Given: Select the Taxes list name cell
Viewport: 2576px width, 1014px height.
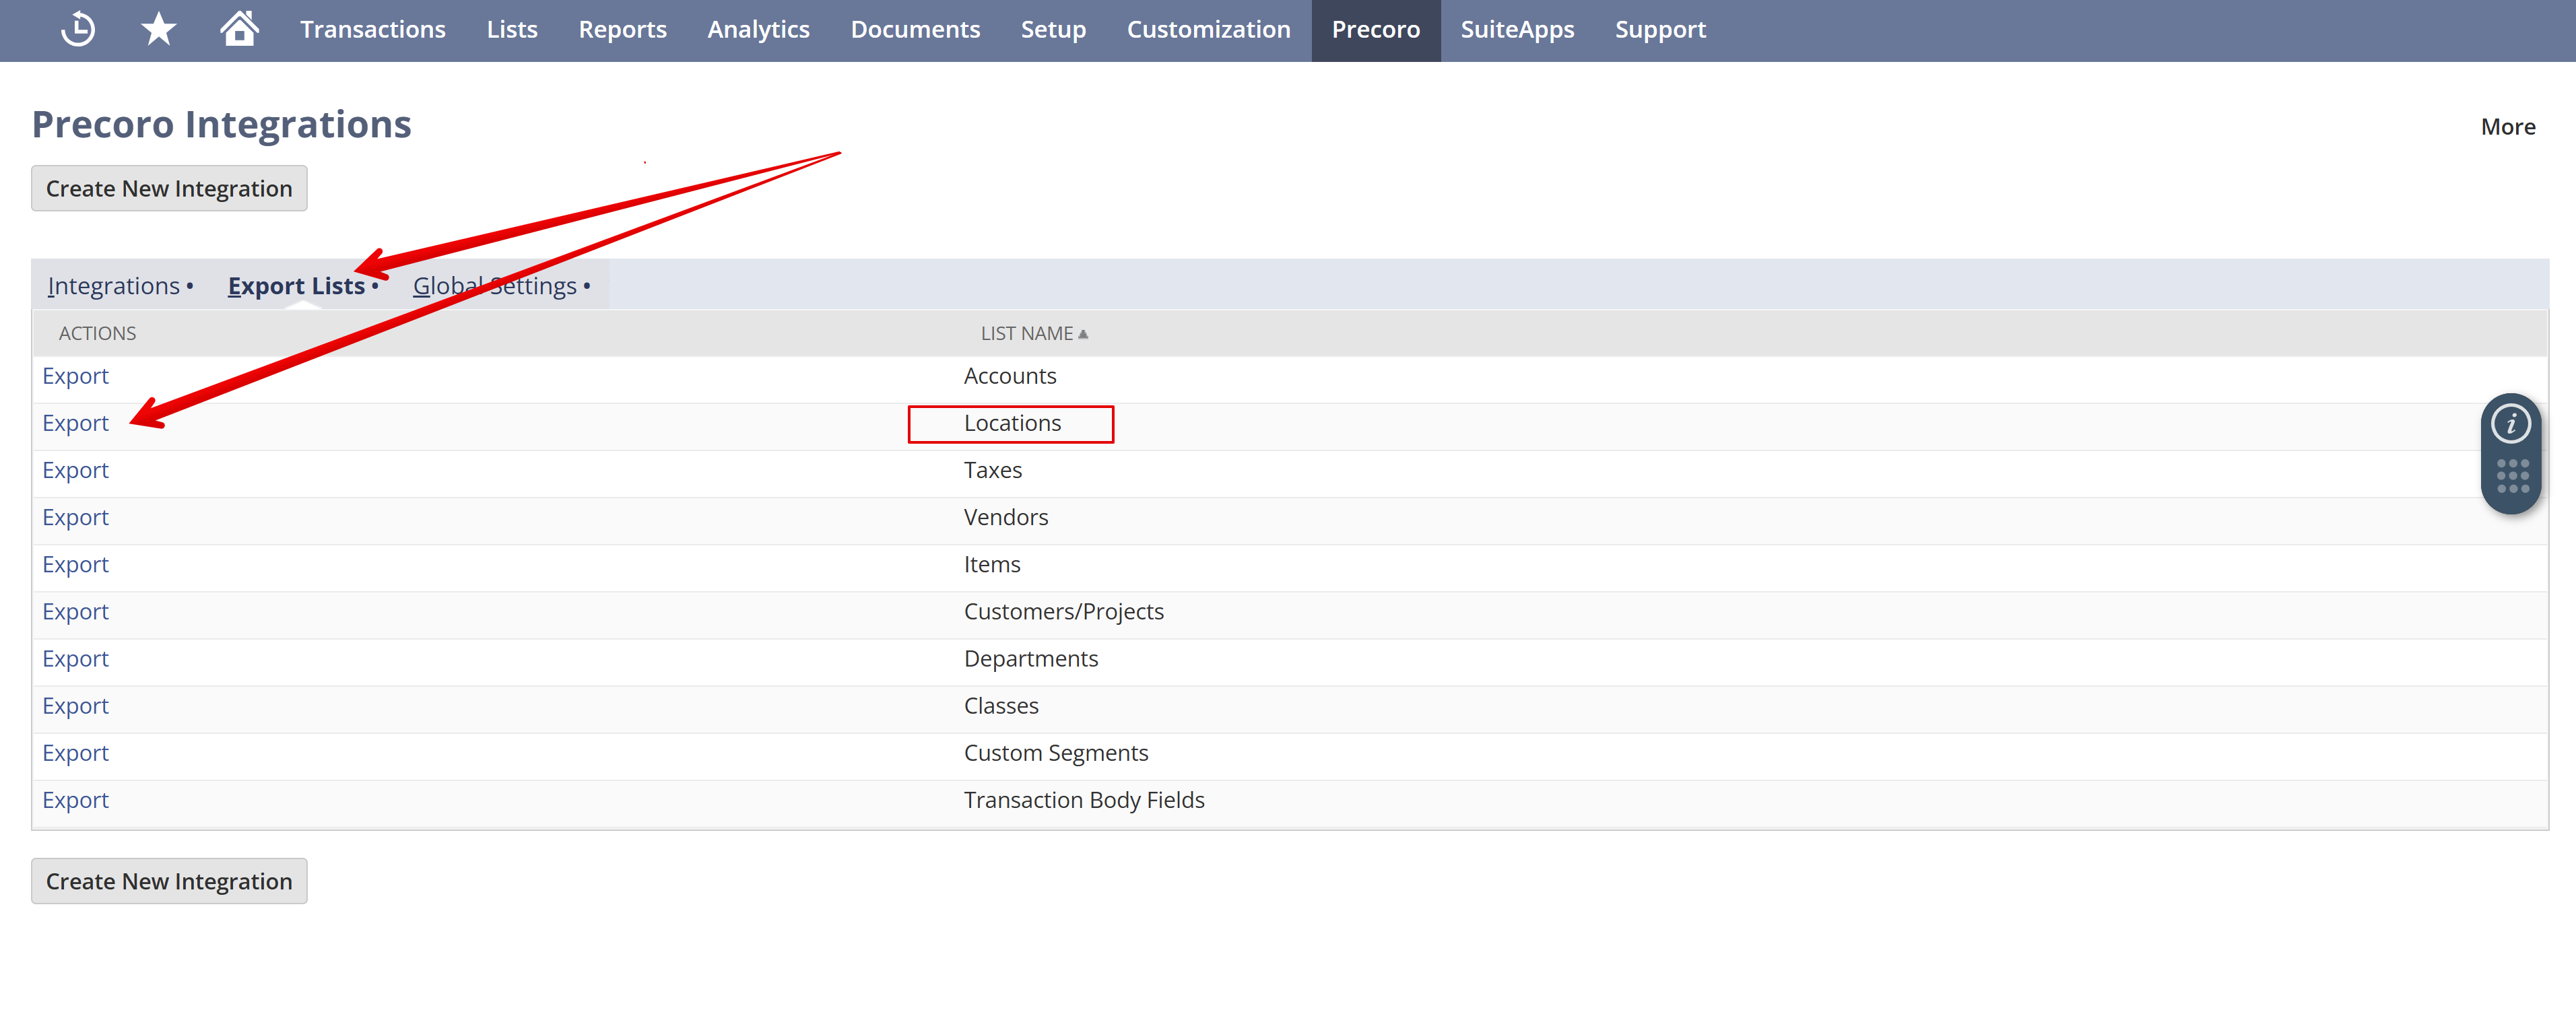Looking at the screenshot, I should click(x=993, y=470).
